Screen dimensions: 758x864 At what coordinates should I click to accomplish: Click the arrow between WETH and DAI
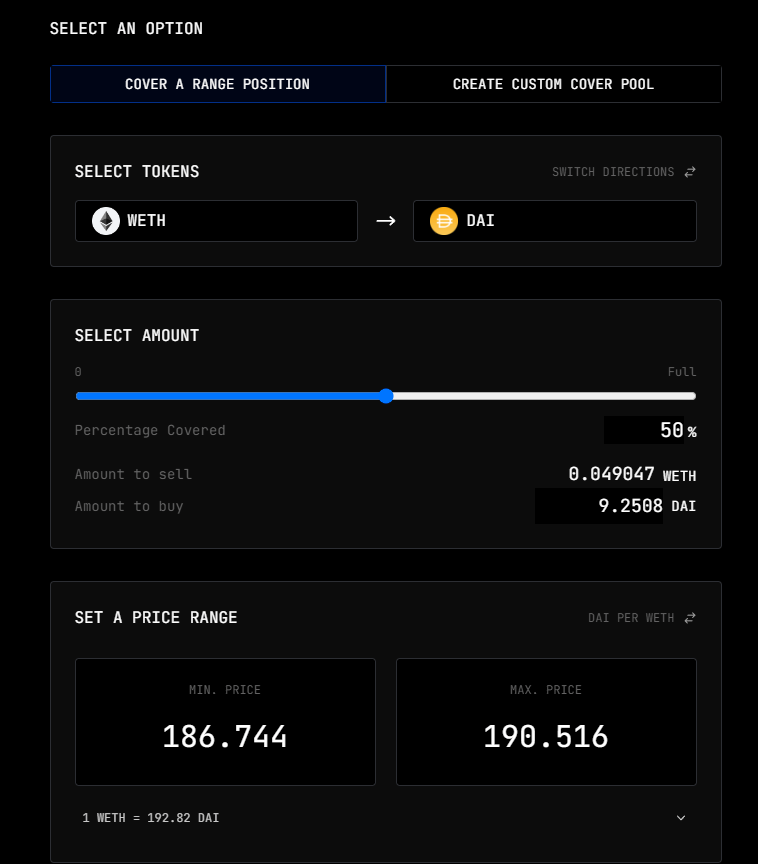click(386, 221)
